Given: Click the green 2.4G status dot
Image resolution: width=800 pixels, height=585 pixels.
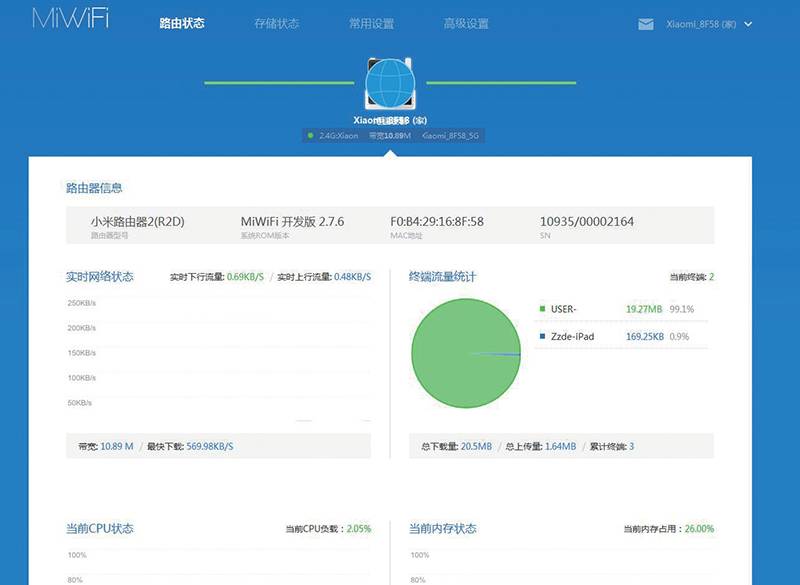Looking at the screenshot, I should (x=310, y=136).
